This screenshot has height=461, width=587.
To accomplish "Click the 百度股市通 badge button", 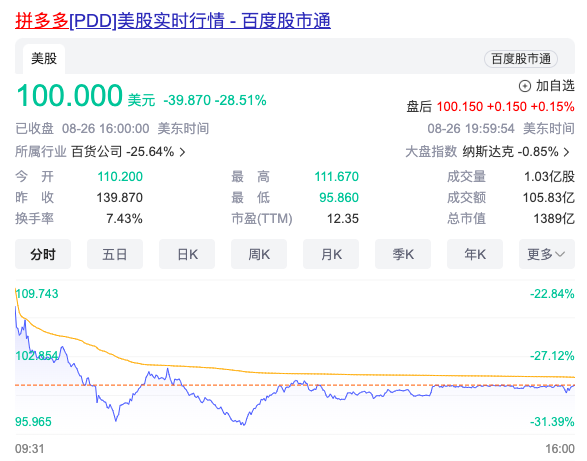I will [x=521, y=59].
